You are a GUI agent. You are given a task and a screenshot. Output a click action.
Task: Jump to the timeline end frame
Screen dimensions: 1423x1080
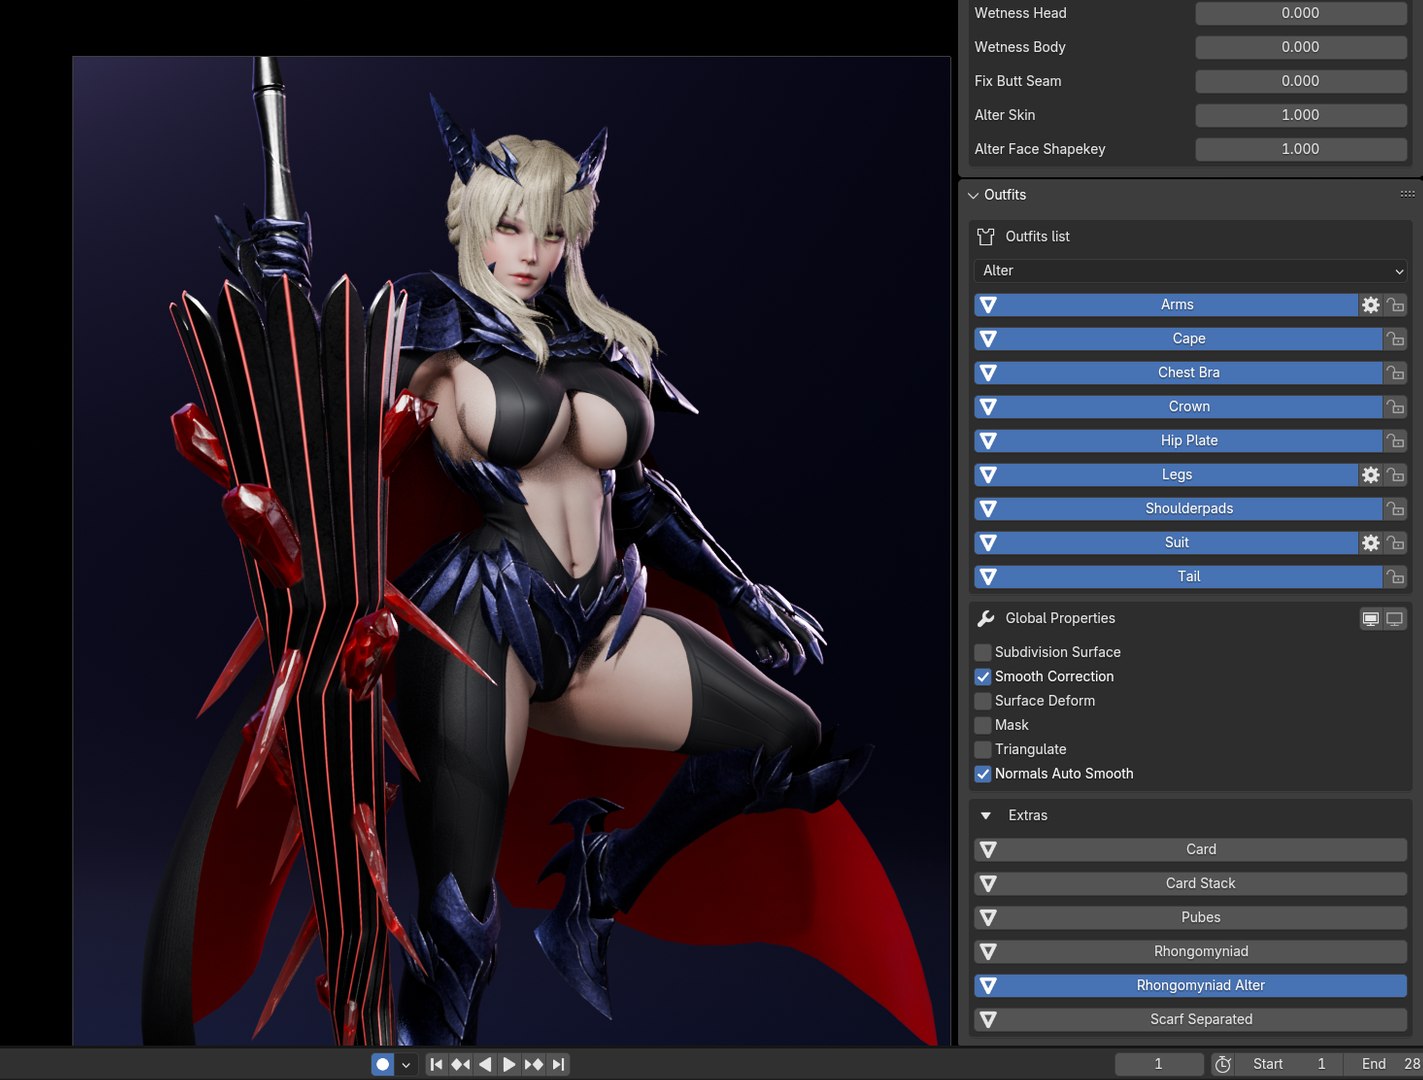(558, 1064)
